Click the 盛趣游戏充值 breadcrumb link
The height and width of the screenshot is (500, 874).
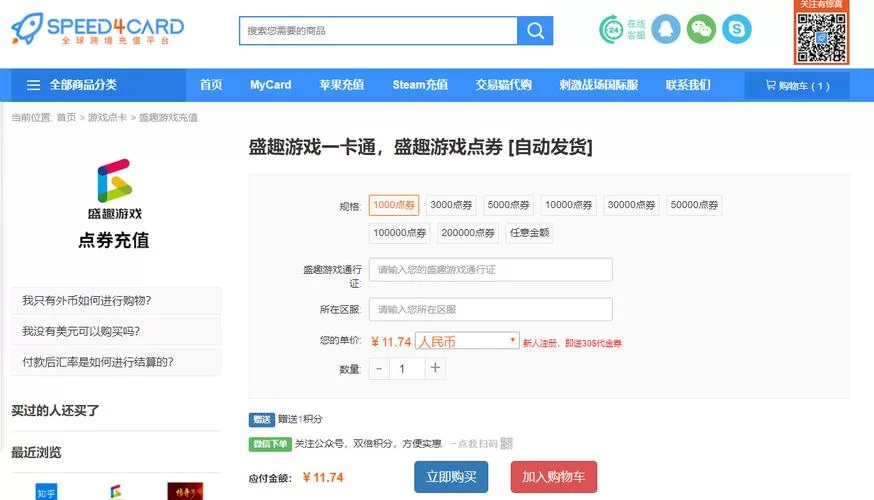click(168, 118)
